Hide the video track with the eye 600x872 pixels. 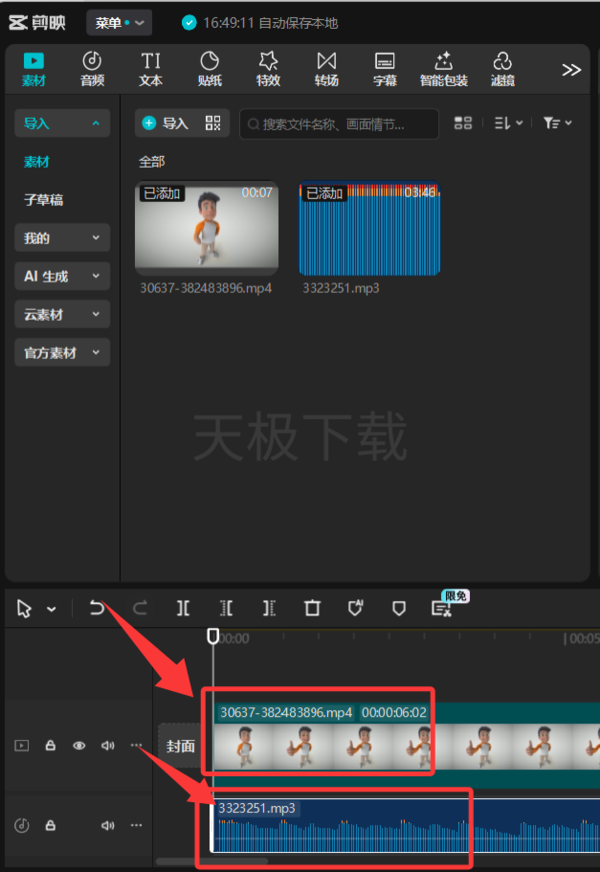pos(80,745)
